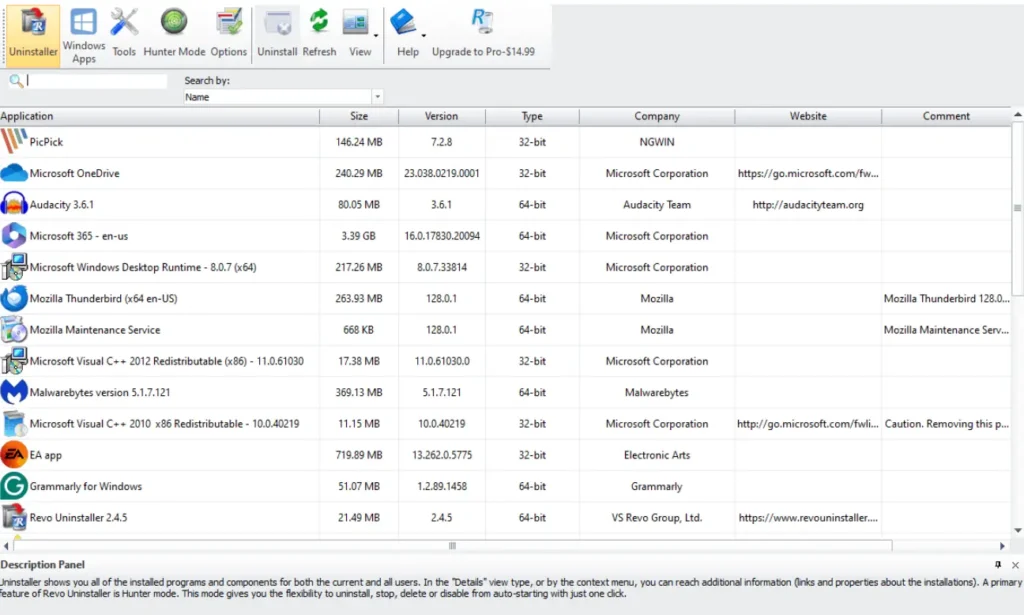Screen dimensions: 1024x615
Task: Click the magnifying glass search icon
Action: click(x=16, y=81)
